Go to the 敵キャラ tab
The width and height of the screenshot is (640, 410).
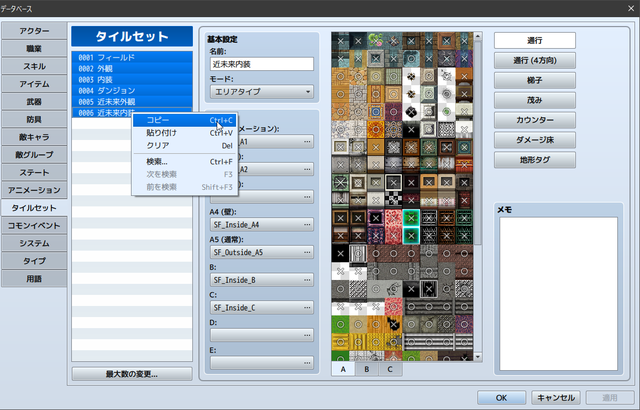tap(34, 137)
